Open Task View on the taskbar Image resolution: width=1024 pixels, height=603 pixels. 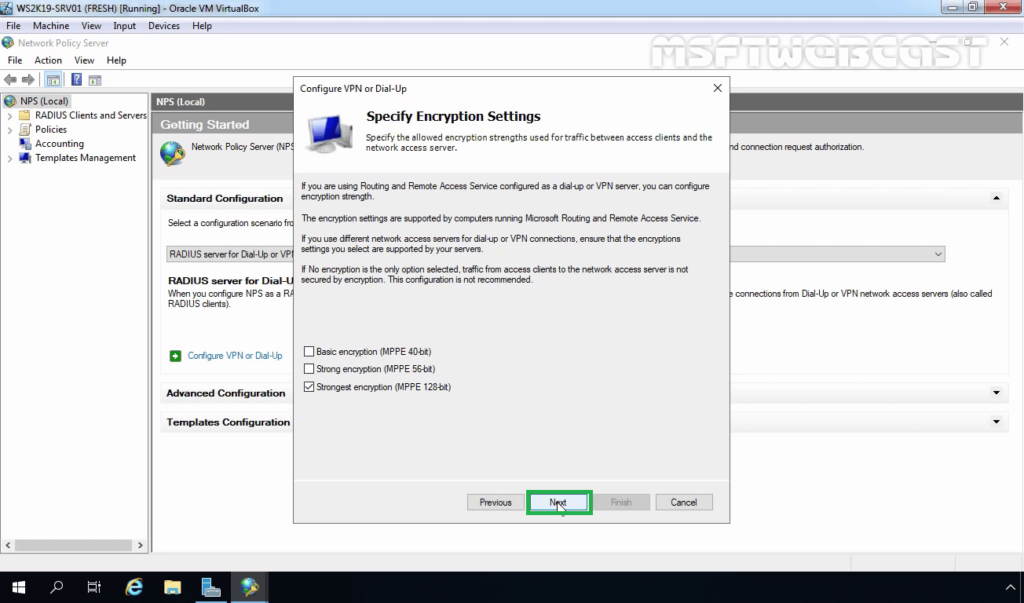(x=95, y=587)
